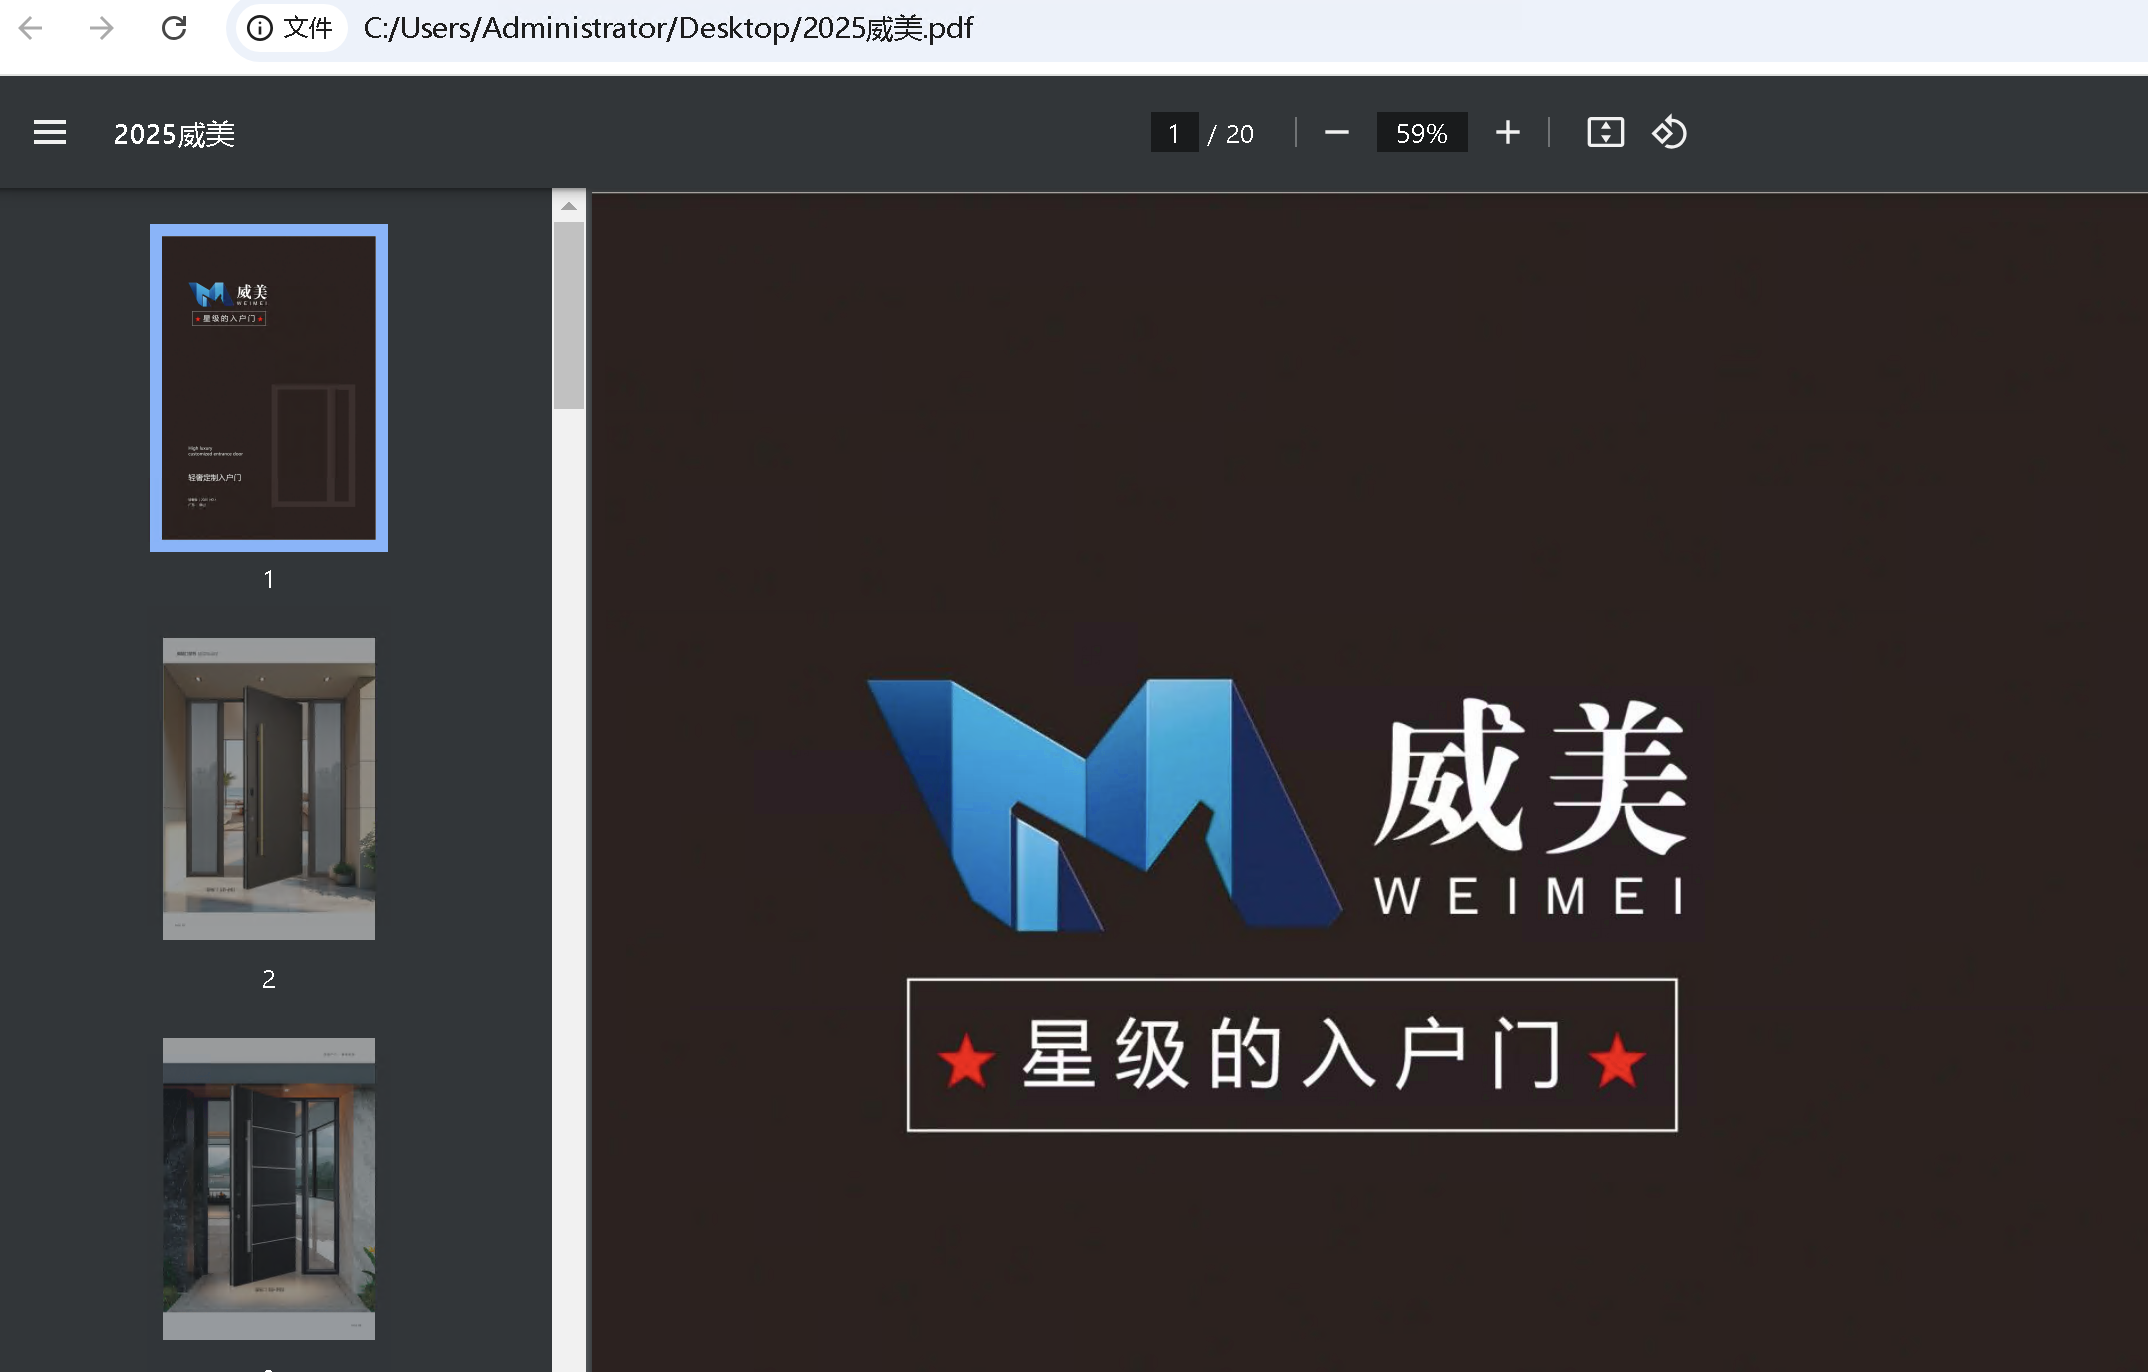Viewport: 2148px width, 1372px height.
Task: Click the 星级的入户门 slogan box
Action: [x=1291, y=1055]
